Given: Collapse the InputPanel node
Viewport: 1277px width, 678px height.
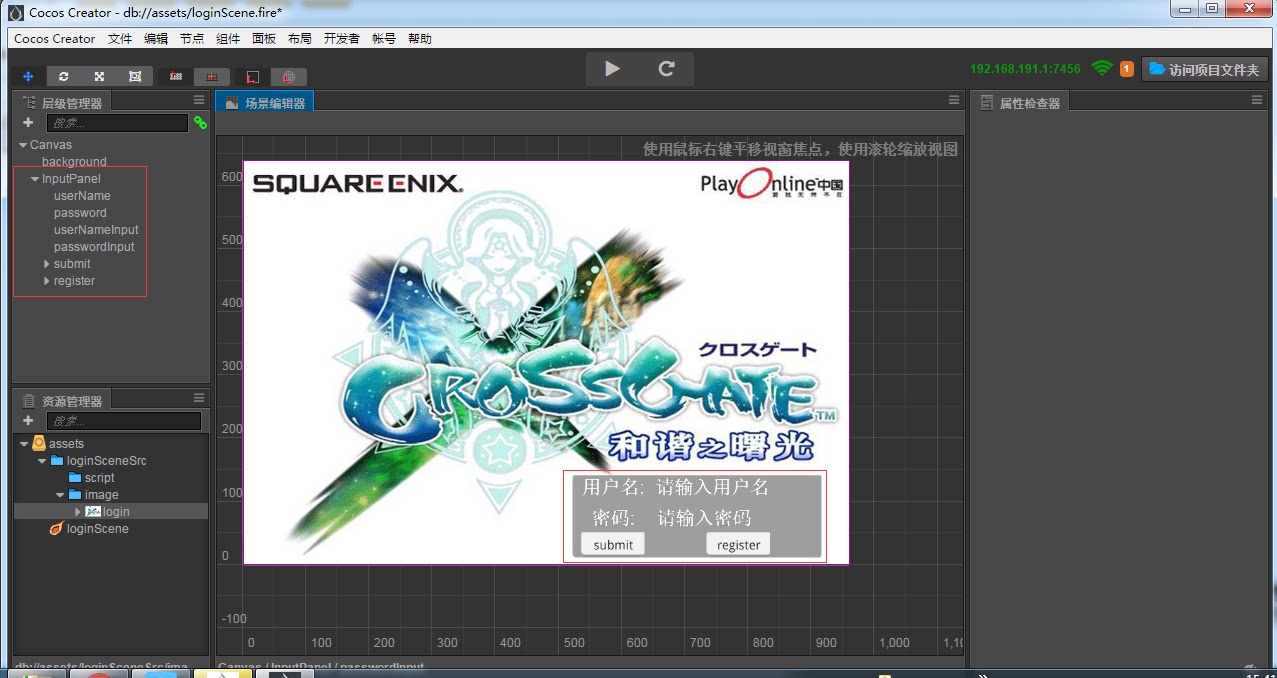Looking at the screenshot, I should click(35, 179).
